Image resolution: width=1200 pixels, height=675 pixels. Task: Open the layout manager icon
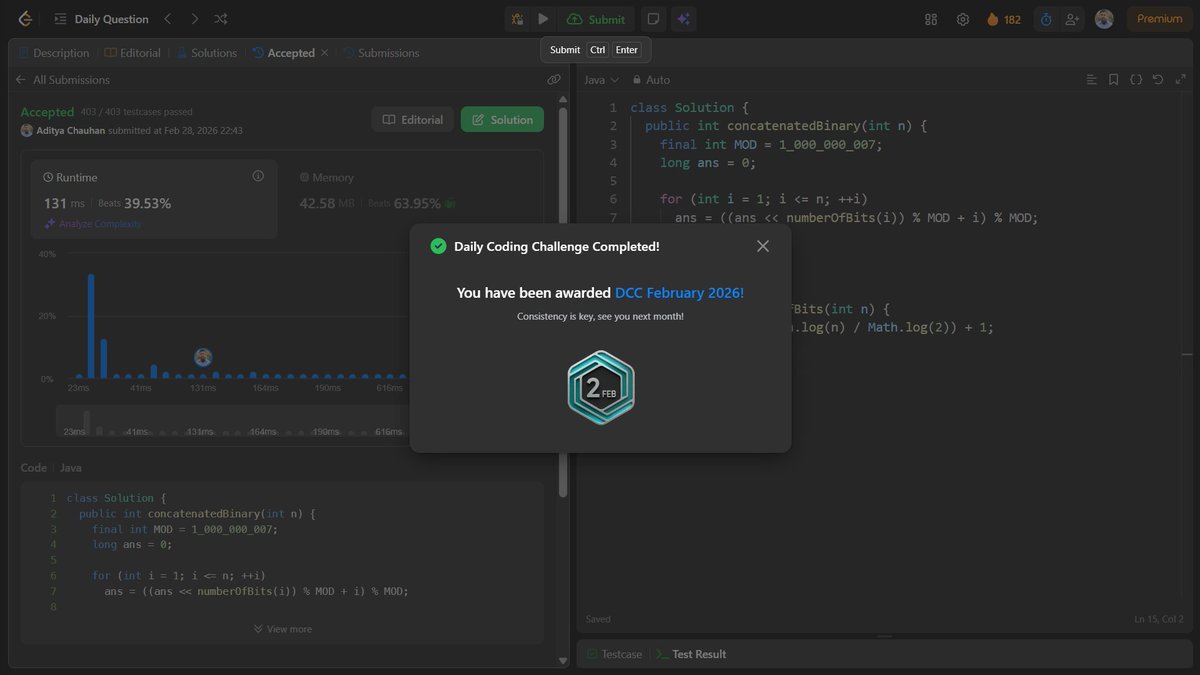click(931, 19)
